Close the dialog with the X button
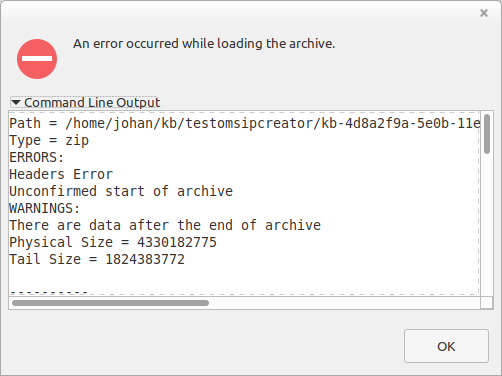The image size is (502, 376). [484, 13]
